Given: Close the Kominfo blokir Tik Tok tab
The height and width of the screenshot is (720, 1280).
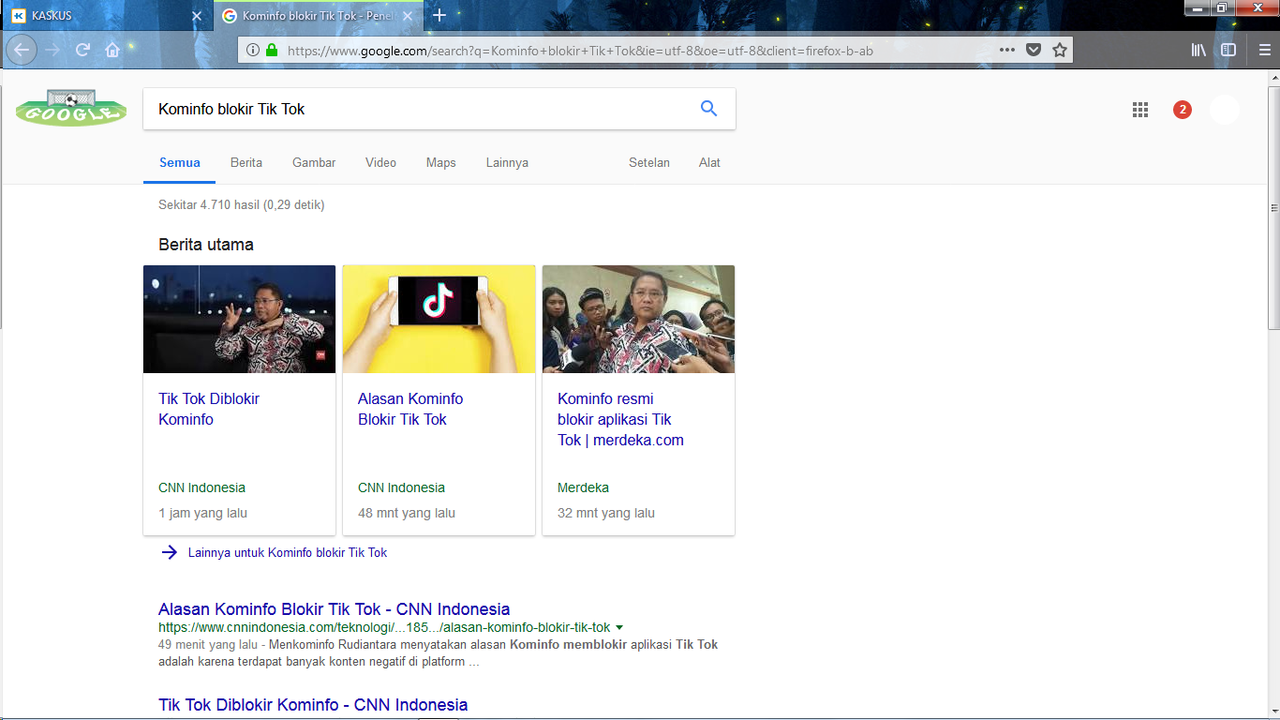Looking at the screenshot, I should [408, 16].
